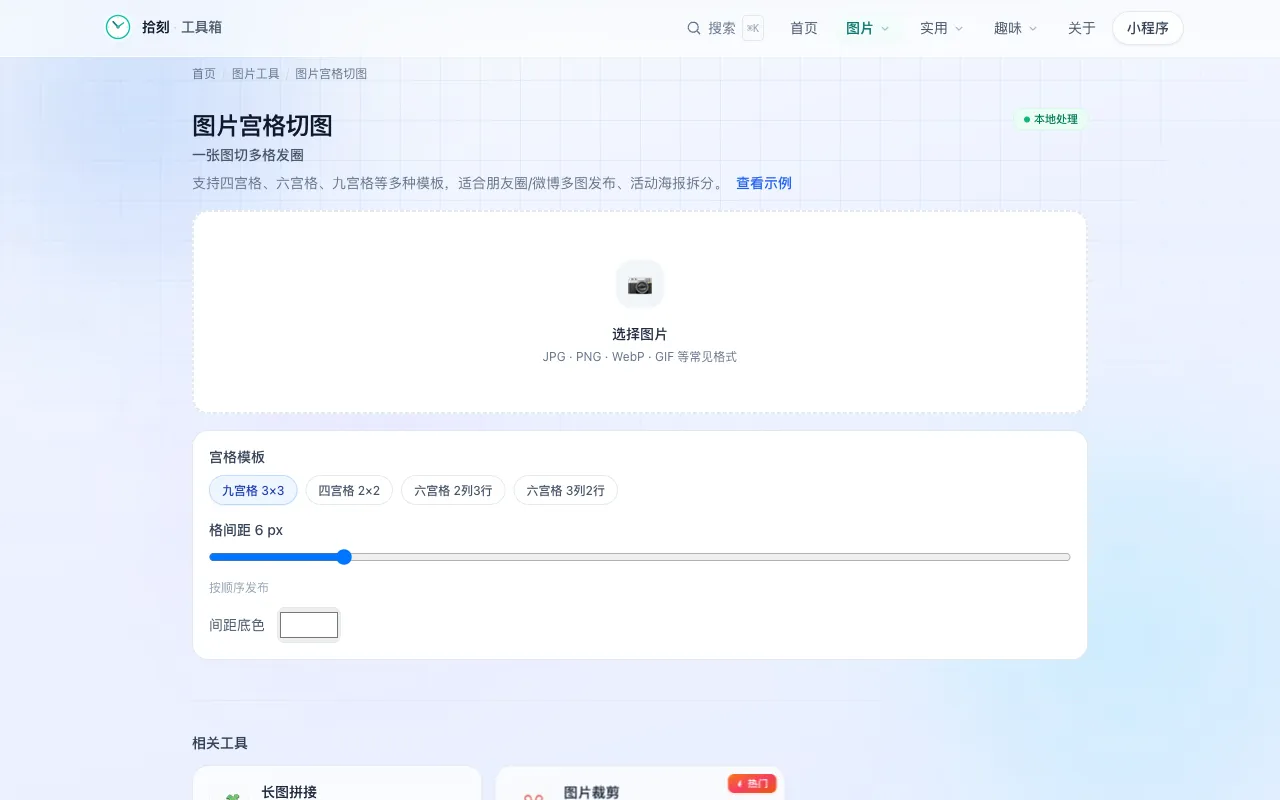This screenshot has height=800, width=1280.
Task: Select the 六宫格 2列3行 template
Action: (453, 490)
